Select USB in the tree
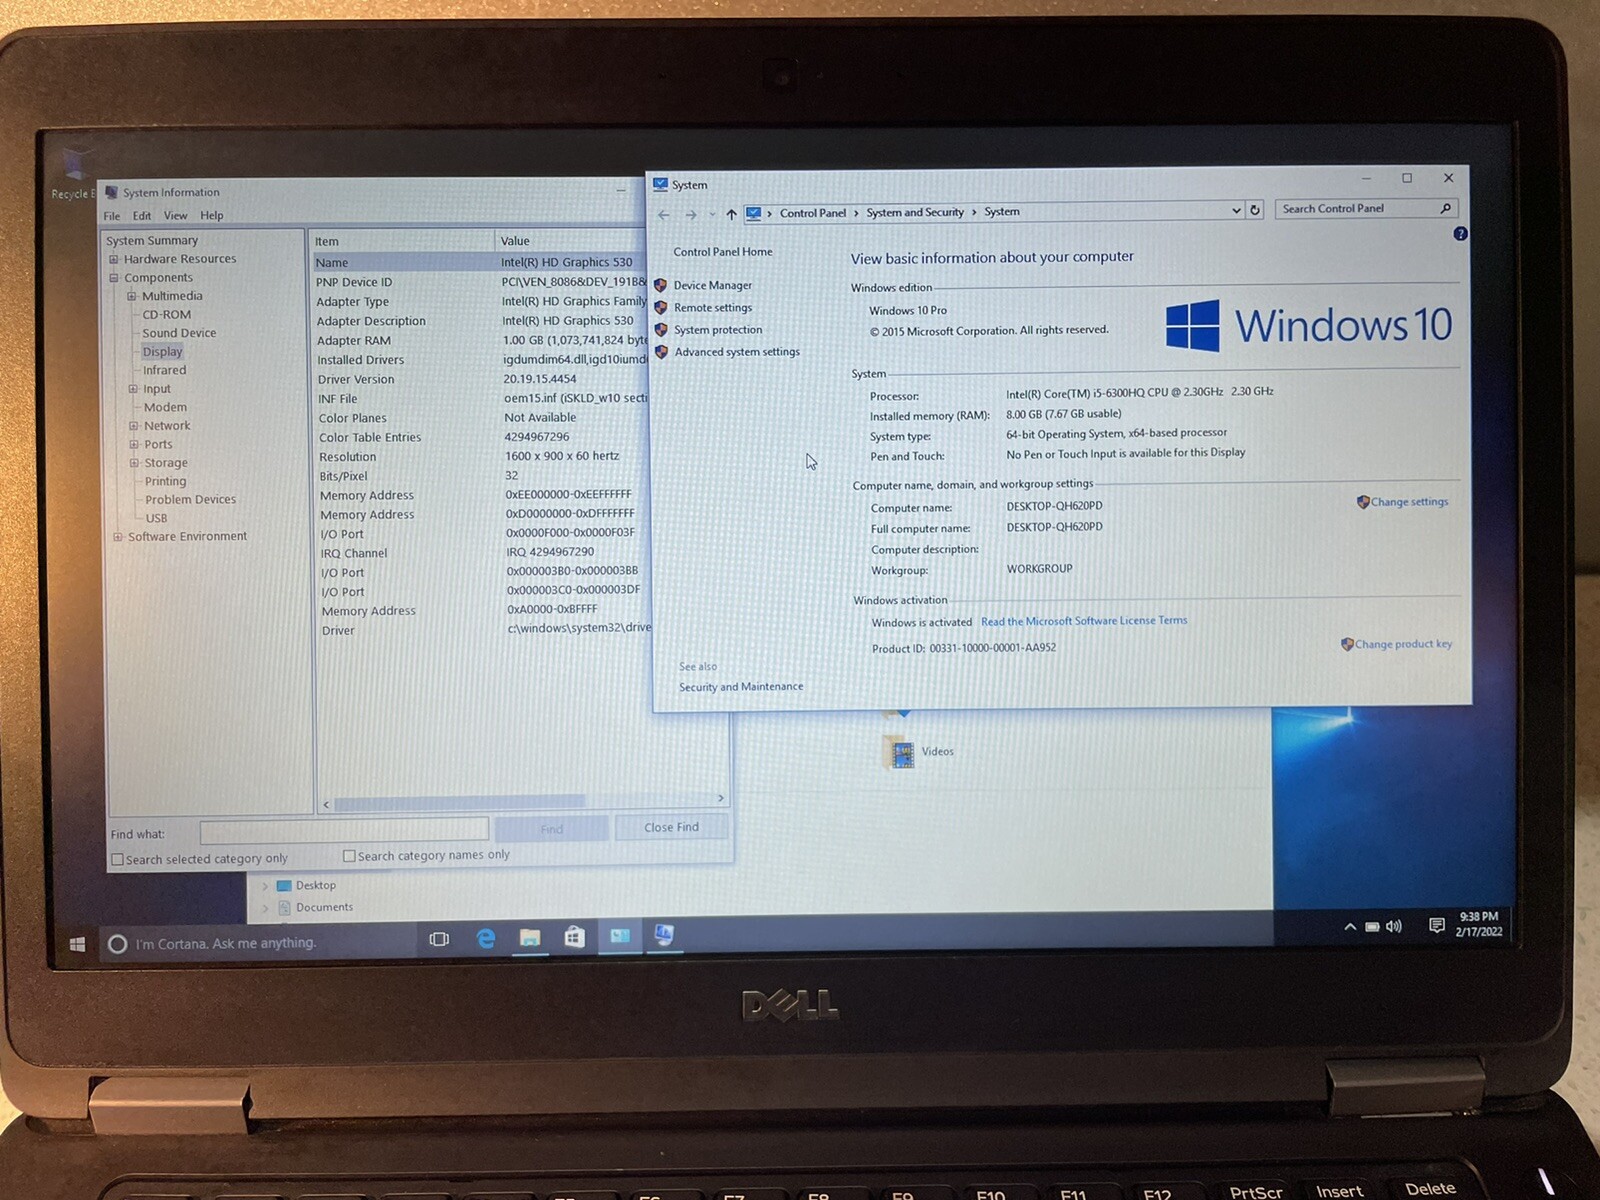This screenshot has width=1600, height=1200. (156, 518)
